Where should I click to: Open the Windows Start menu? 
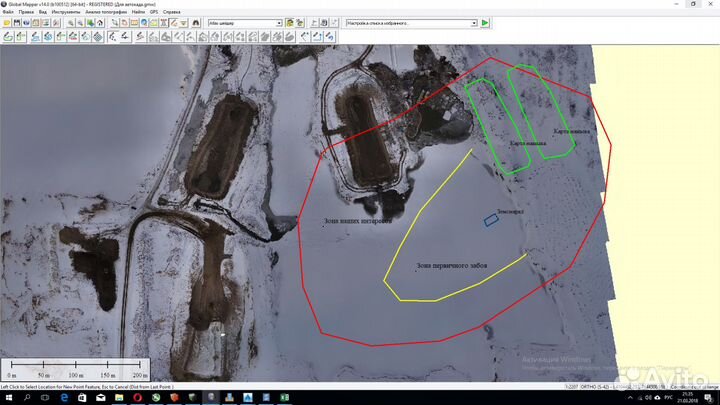tap(6, 398)
